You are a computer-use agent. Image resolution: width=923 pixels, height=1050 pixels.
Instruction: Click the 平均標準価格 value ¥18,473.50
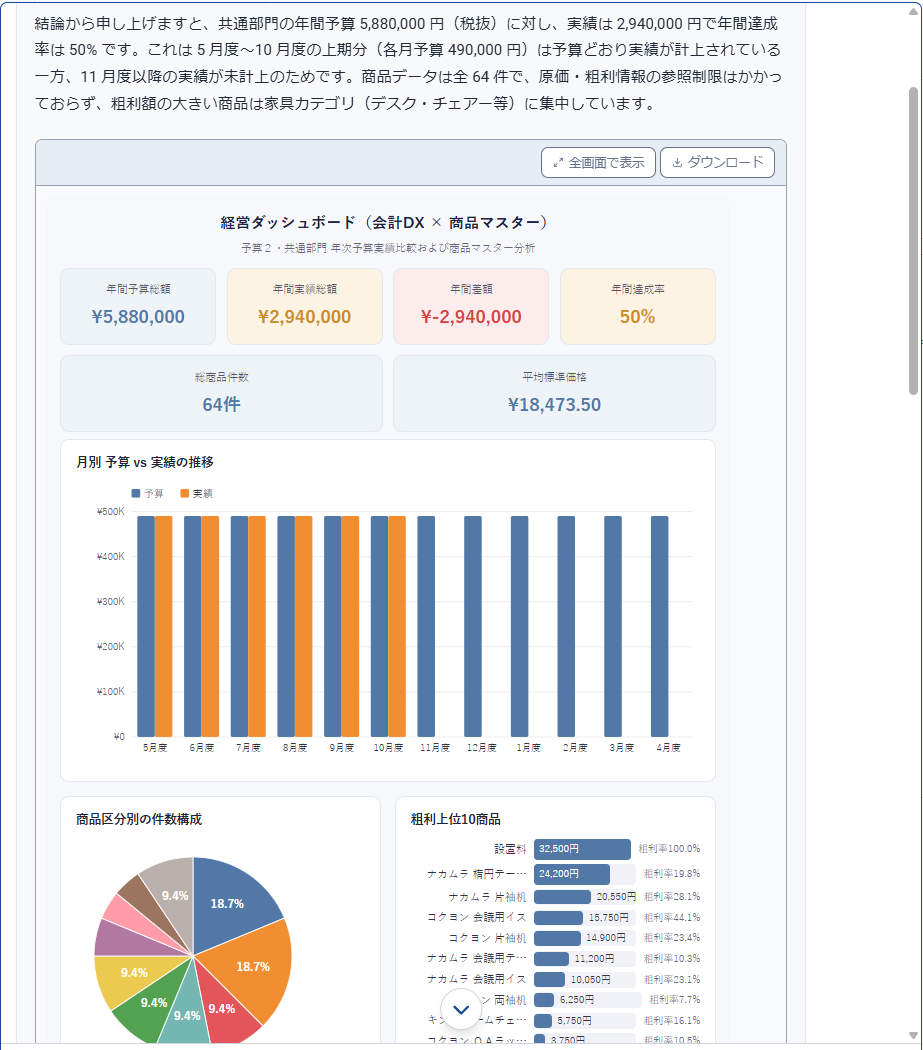click(x=555, y=404)
